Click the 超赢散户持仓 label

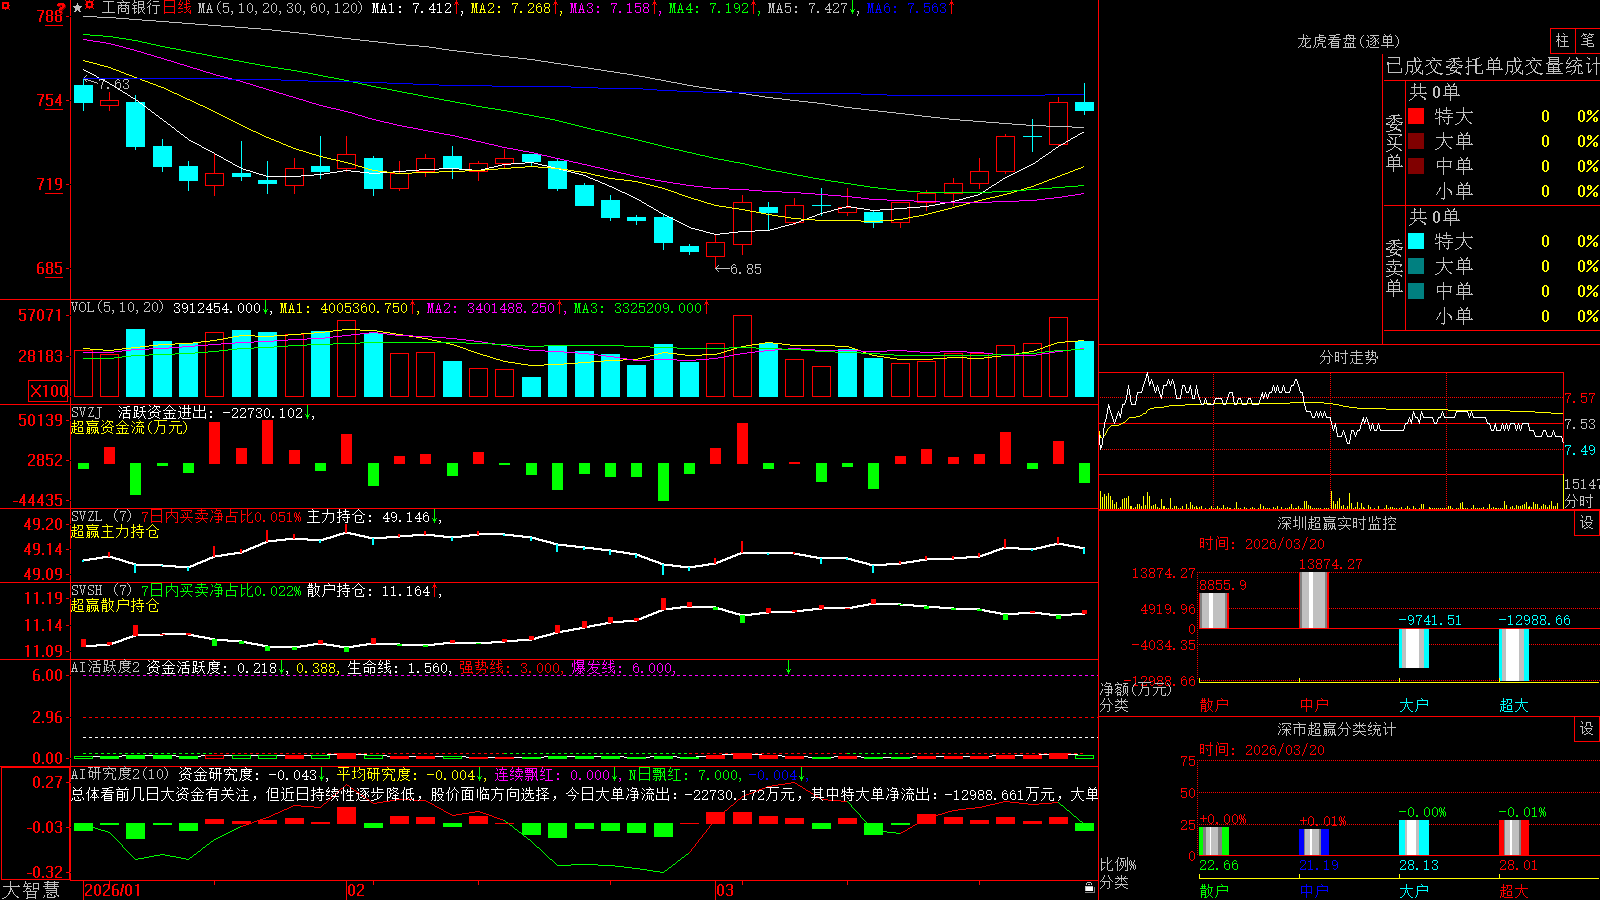pos(115,605)
